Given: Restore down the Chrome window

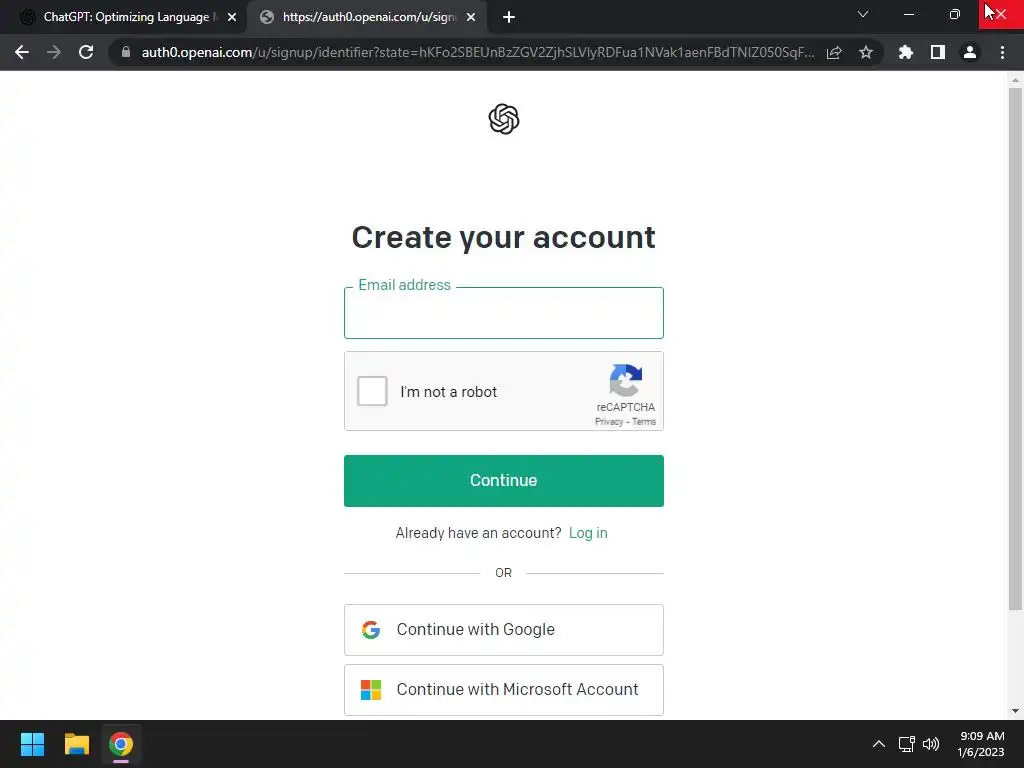Looking at the screenshot, I should 955,14.
